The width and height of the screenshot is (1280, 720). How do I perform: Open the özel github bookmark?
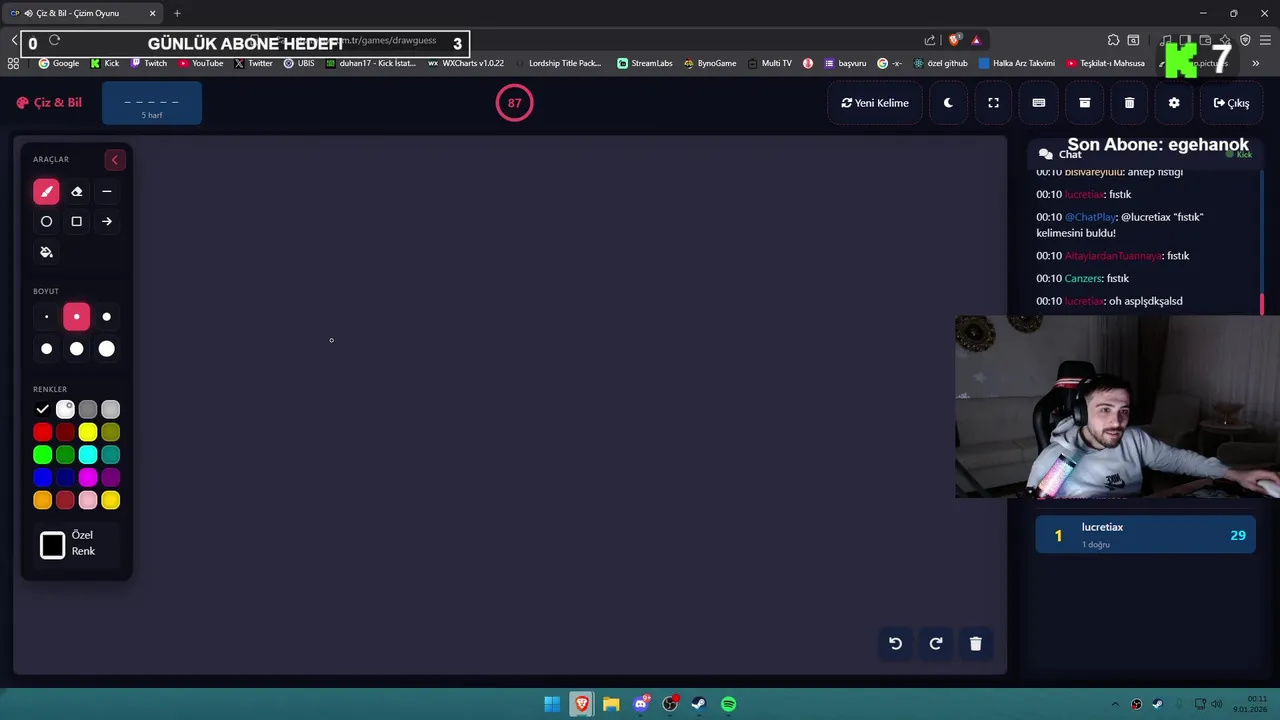[x=940, y=63]
